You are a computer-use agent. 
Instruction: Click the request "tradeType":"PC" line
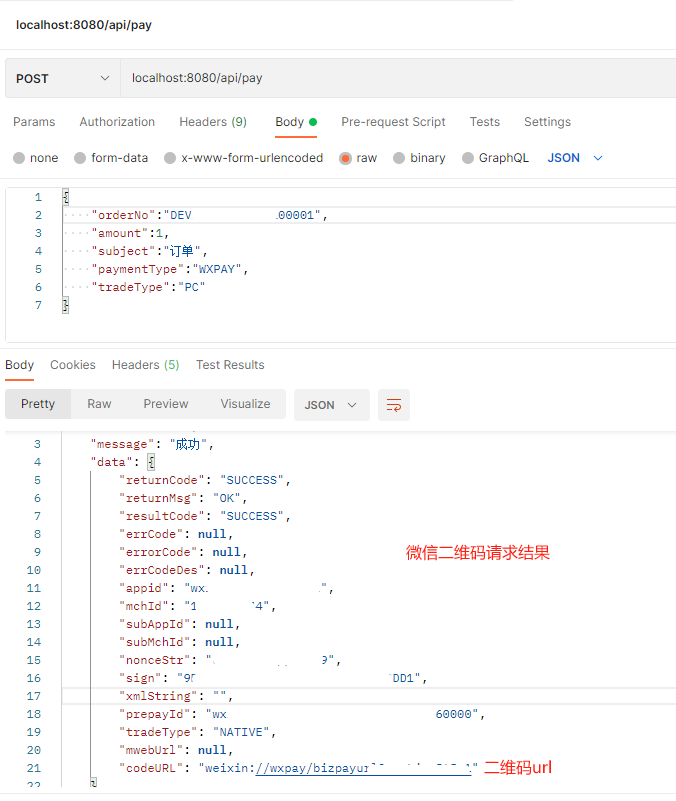point(148,287)
